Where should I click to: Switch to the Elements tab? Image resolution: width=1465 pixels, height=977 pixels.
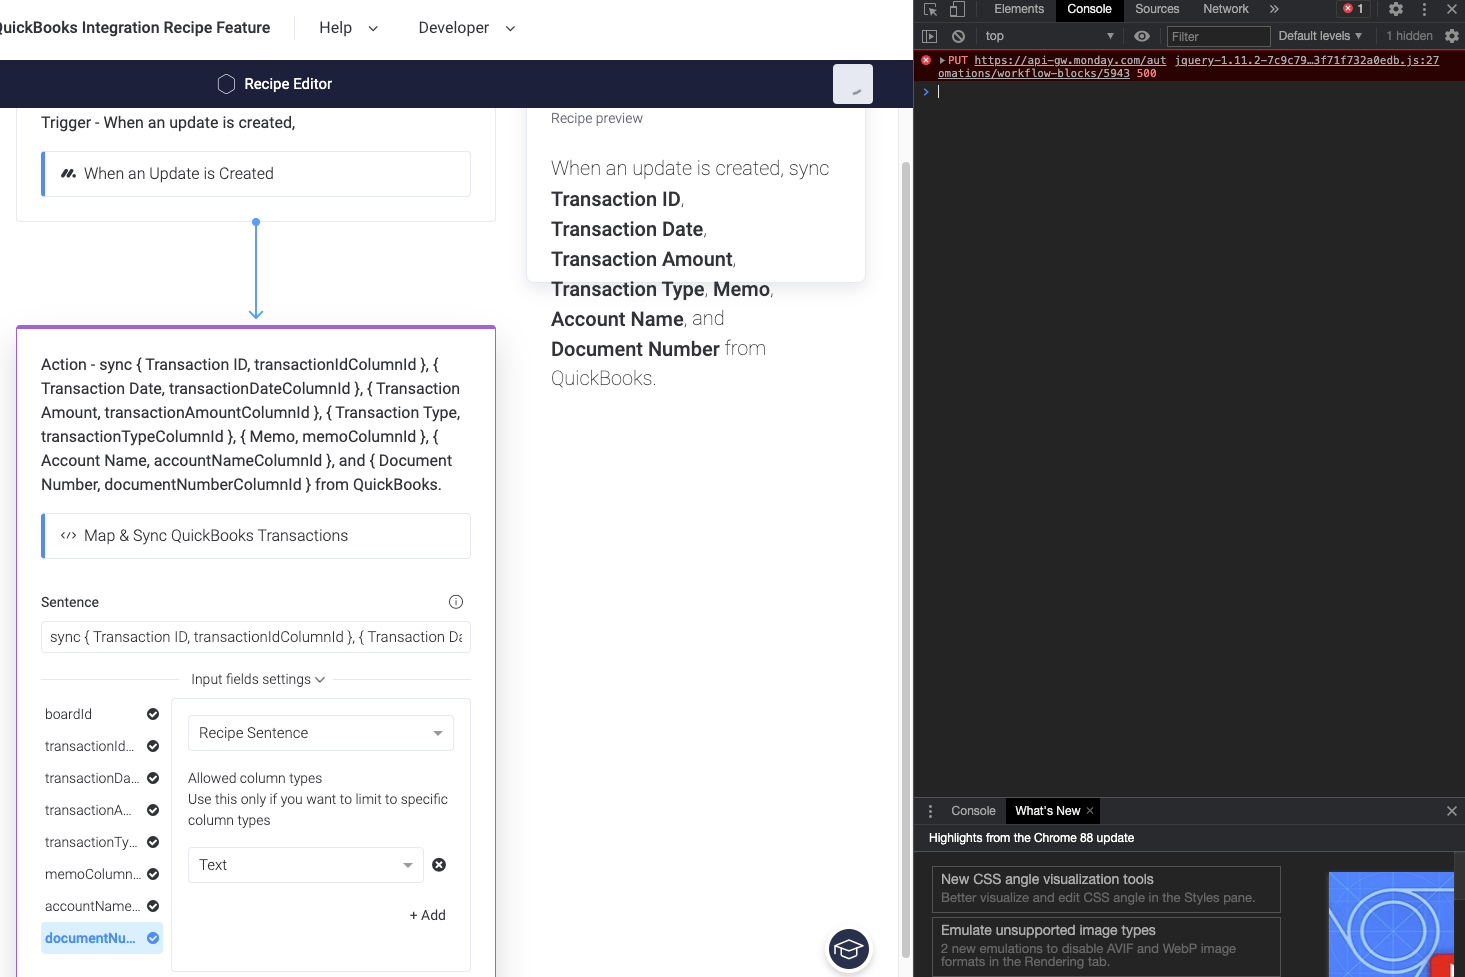click(x=1019, y=9)
